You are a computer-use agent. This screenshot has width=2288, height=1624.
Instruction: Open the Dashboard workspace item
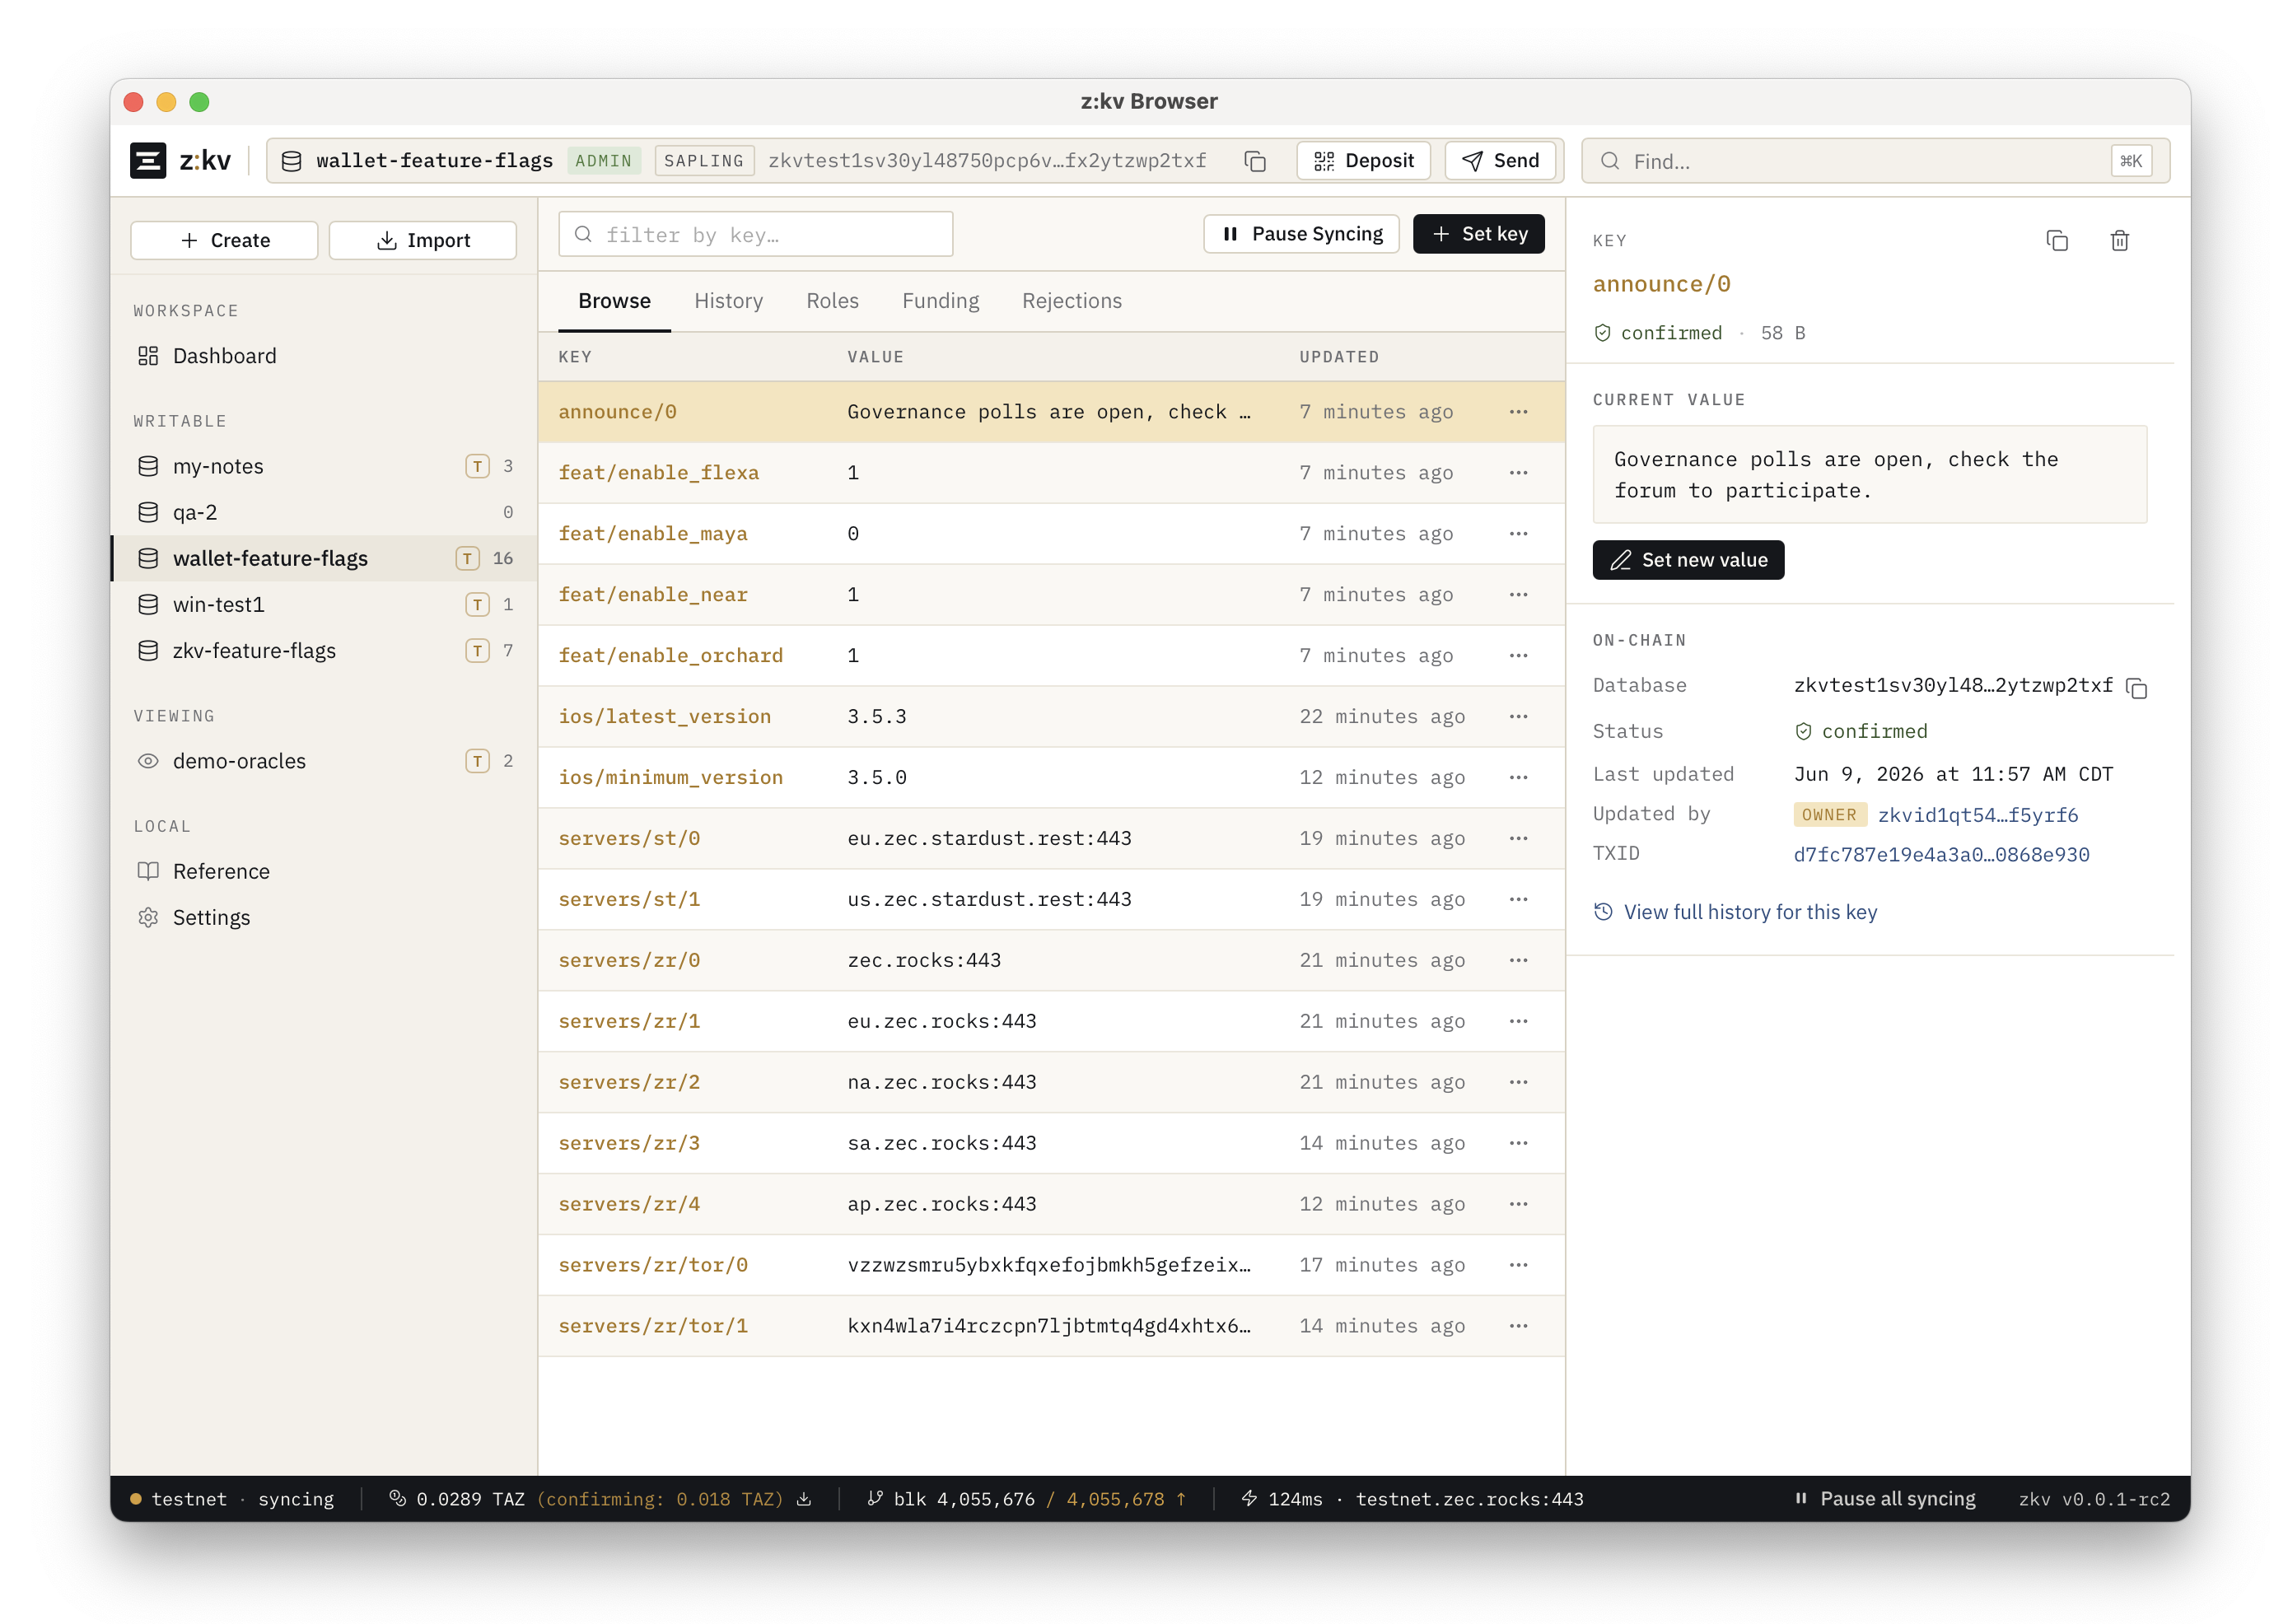[323, 356]
